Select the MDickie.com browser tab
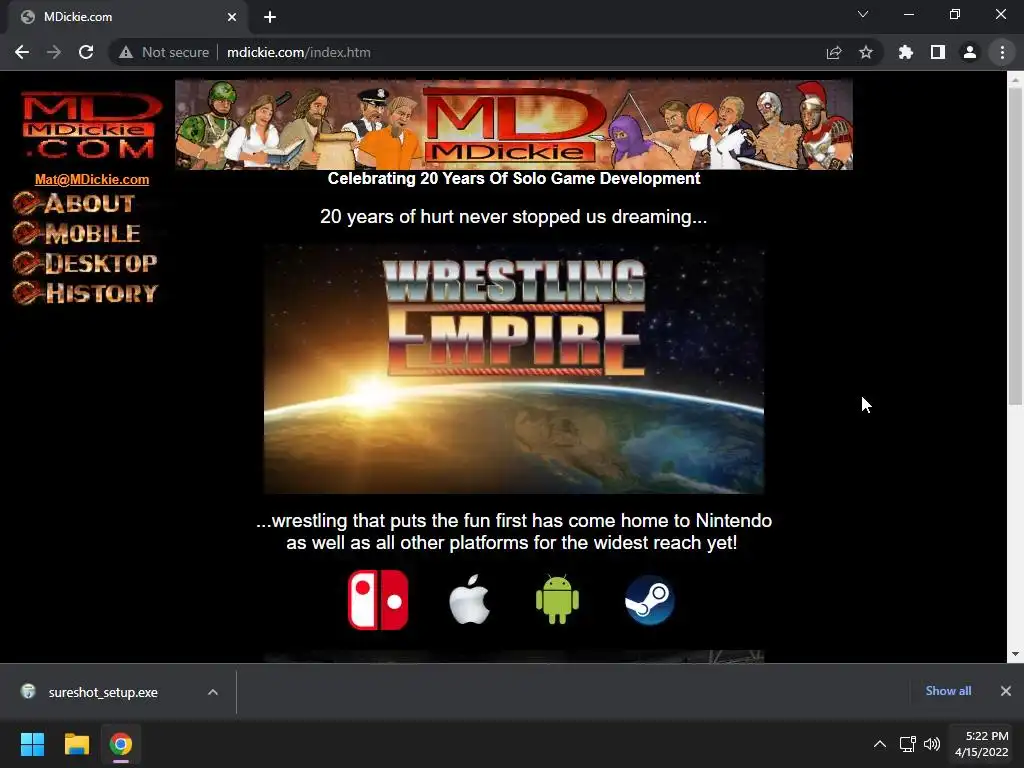 click(x=127, y=17)
